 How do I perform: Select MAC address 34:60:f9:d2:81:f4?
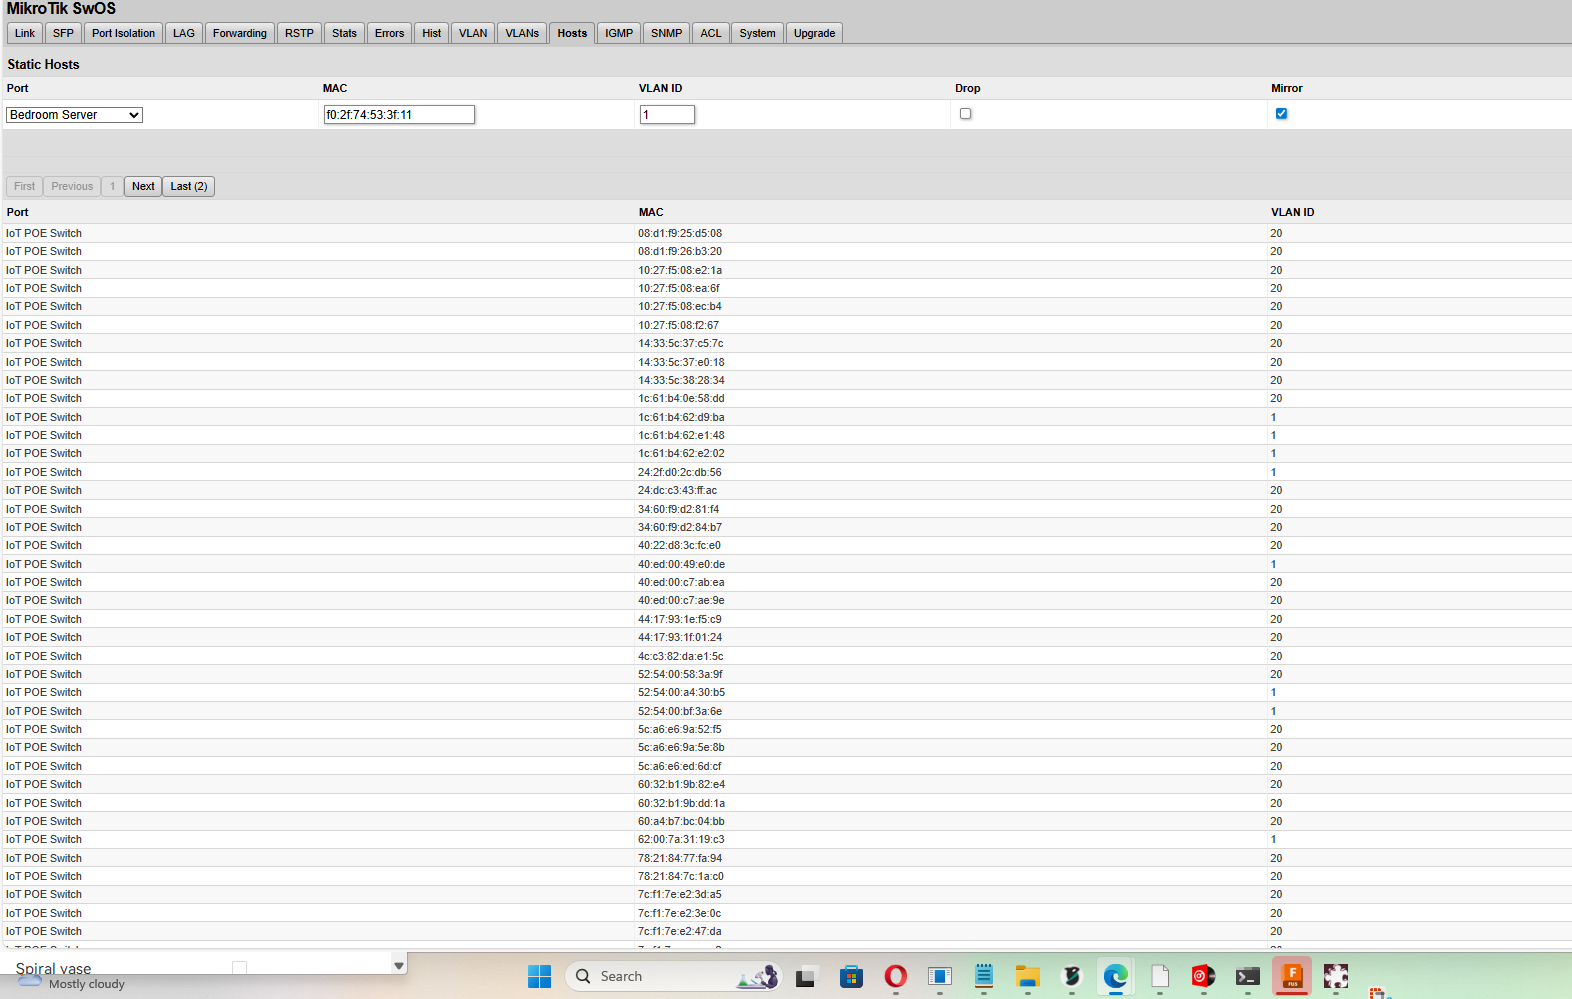[679, 509]
